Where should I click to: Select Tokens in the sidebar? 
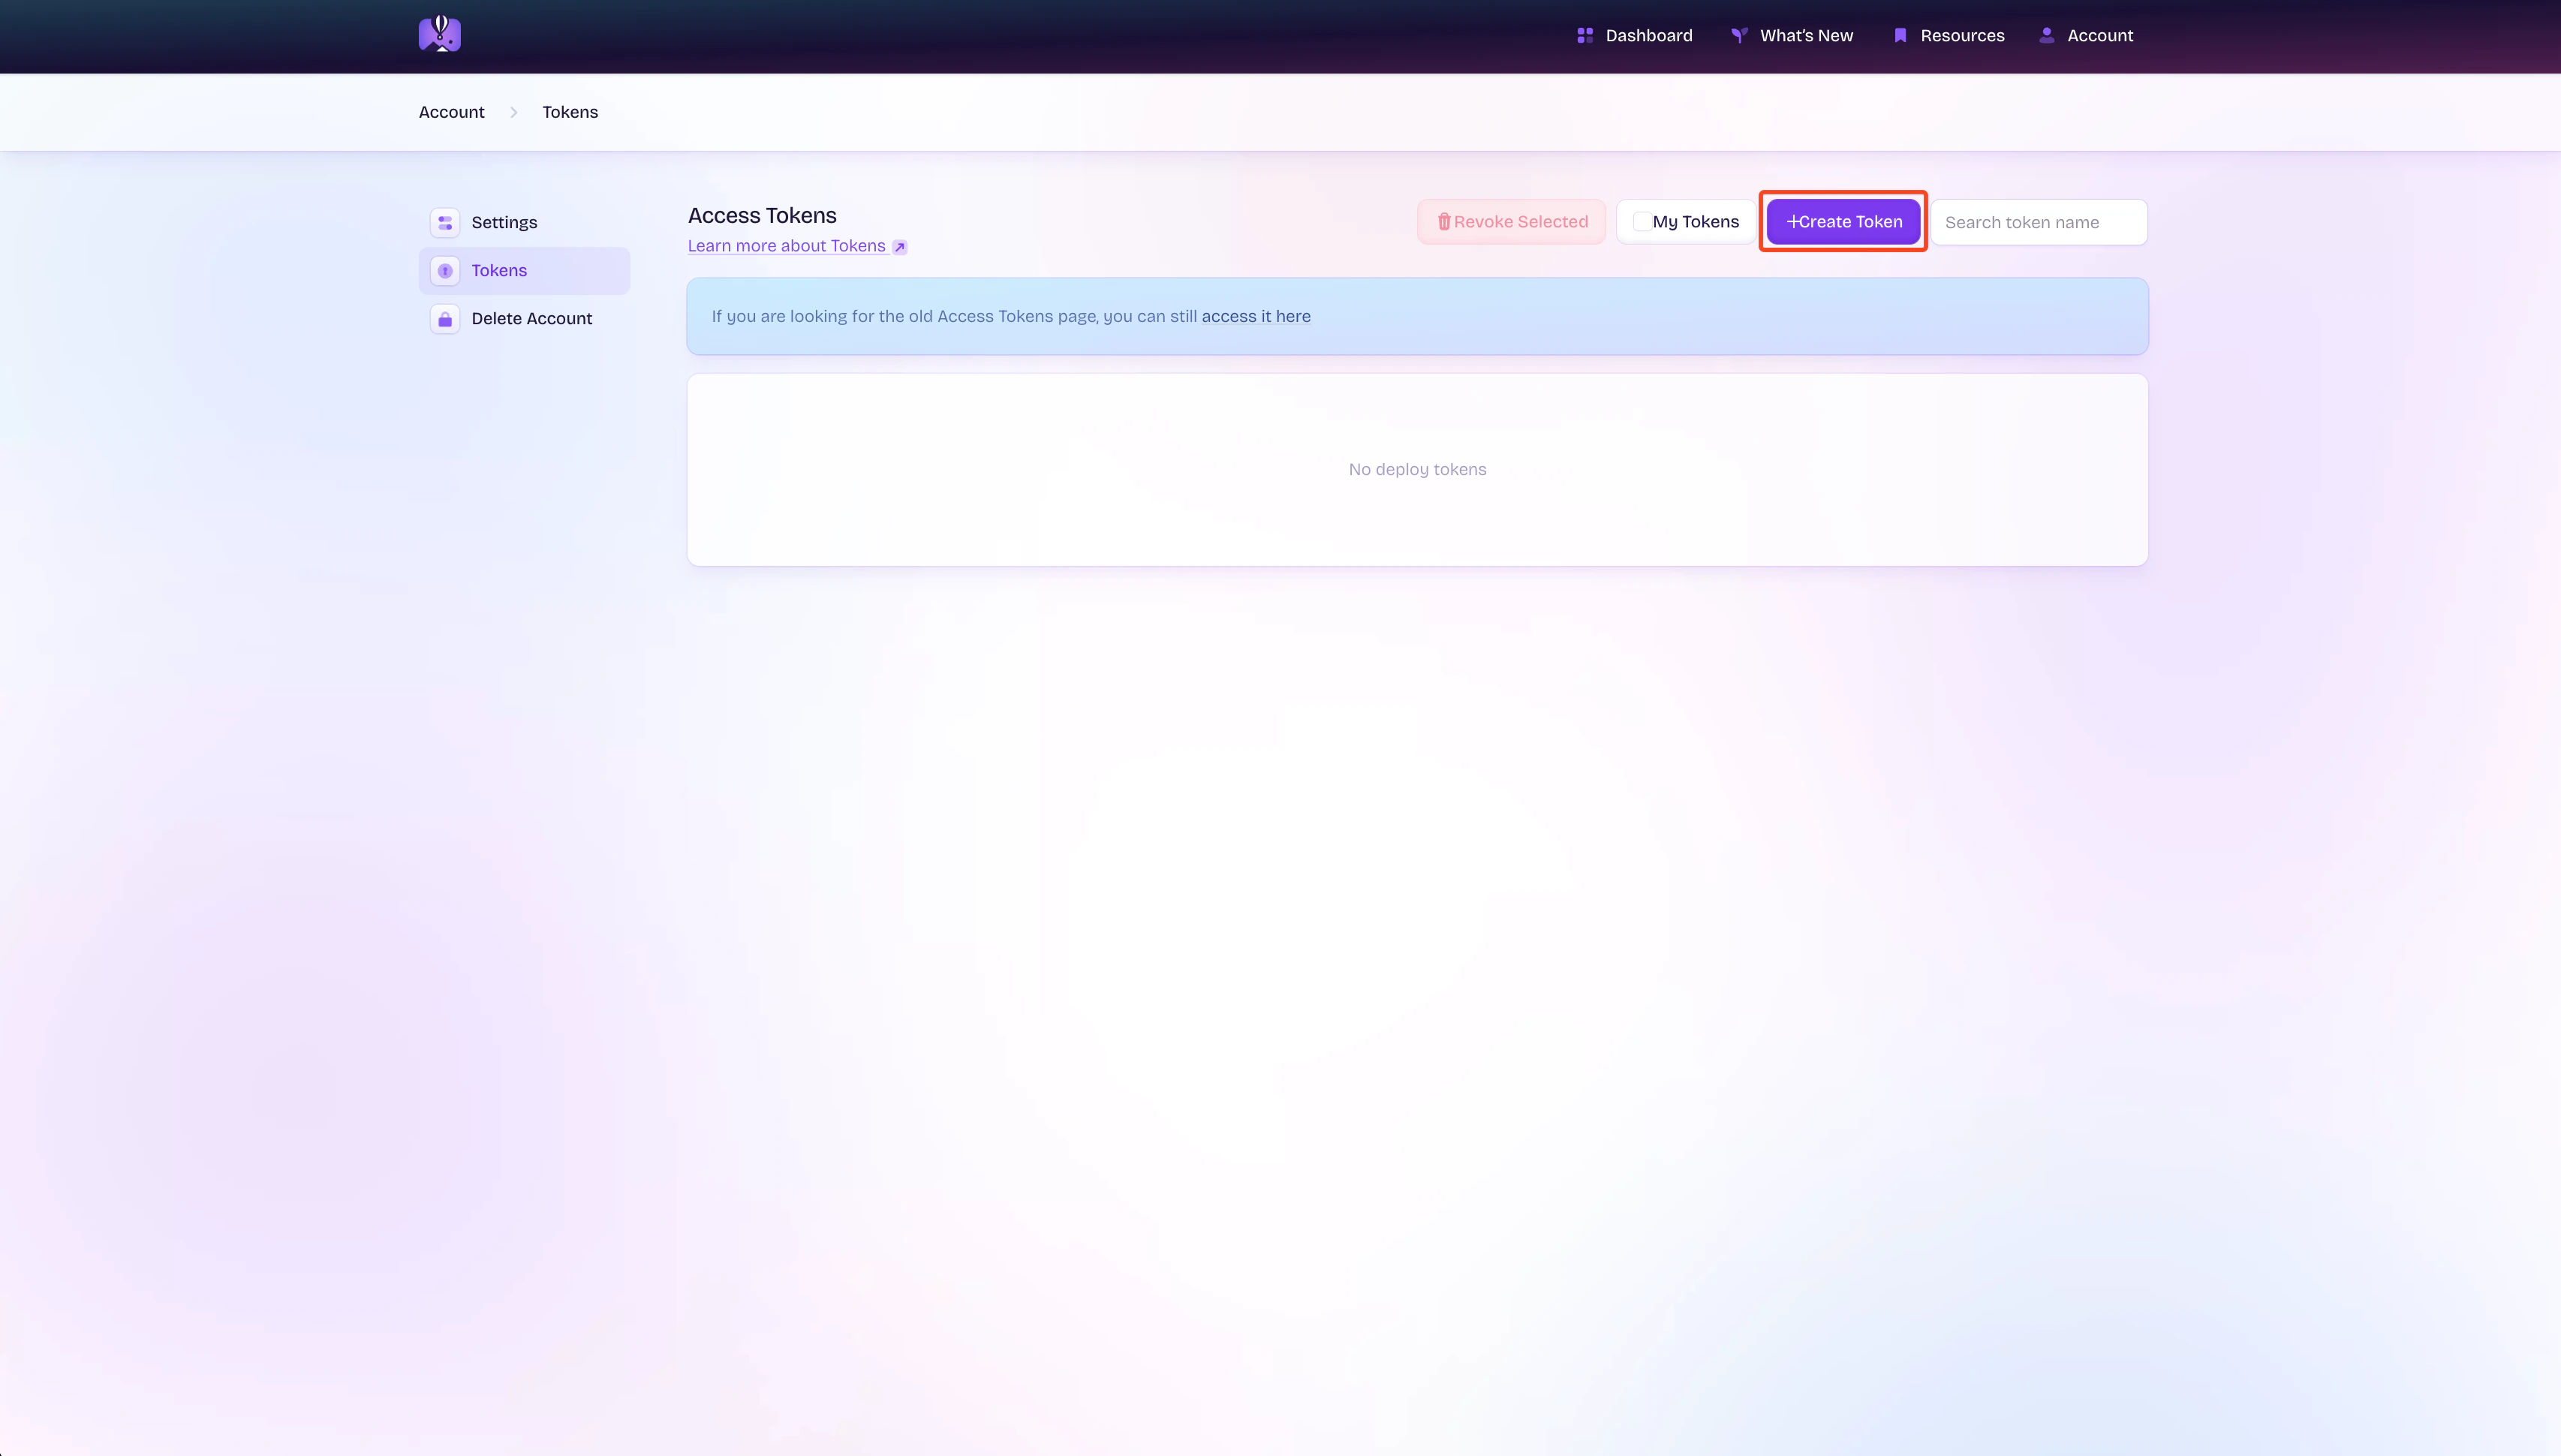(x=524, y=270)
